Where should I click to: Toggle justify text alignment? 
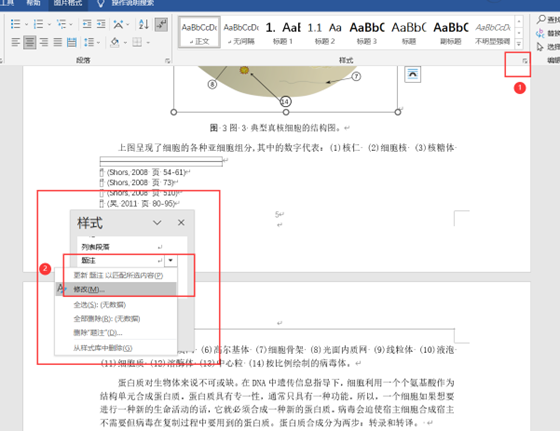[x=58, y=42]
